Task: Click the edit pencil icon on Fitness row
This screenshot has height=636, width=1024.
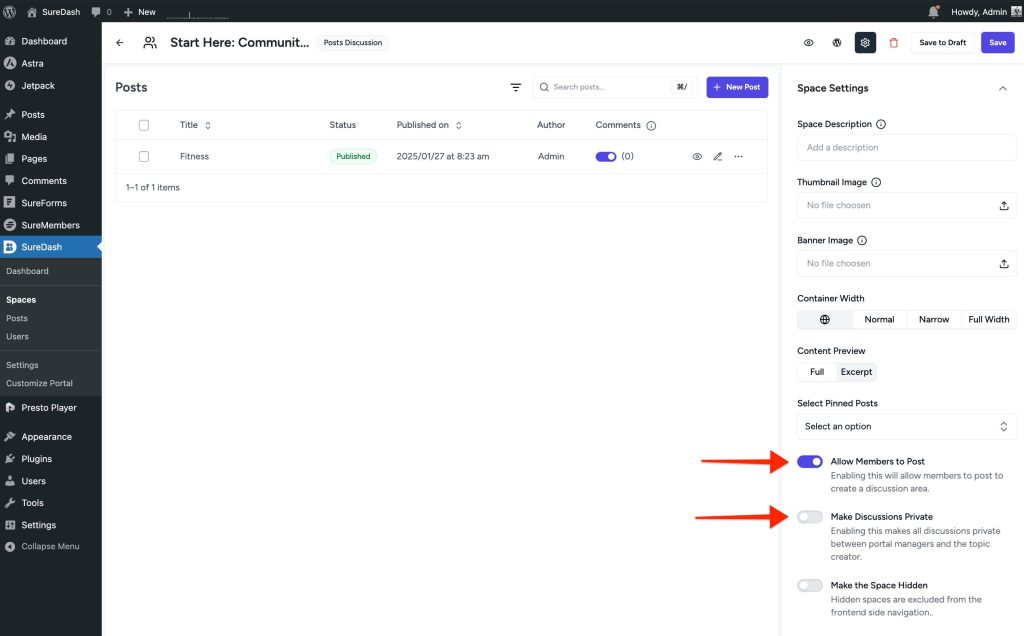Action: [717, 156]
